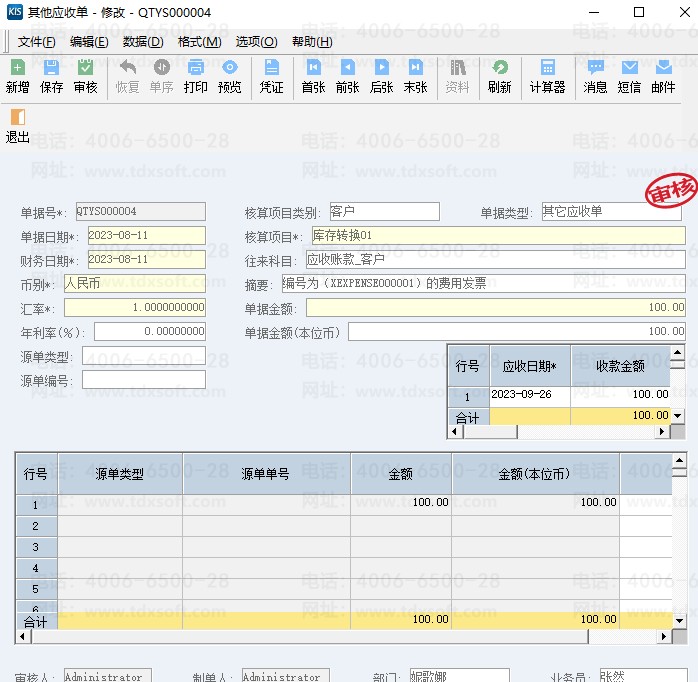
Task: Click the 退出 (Exit) icon
Action: tap(17, 126)
